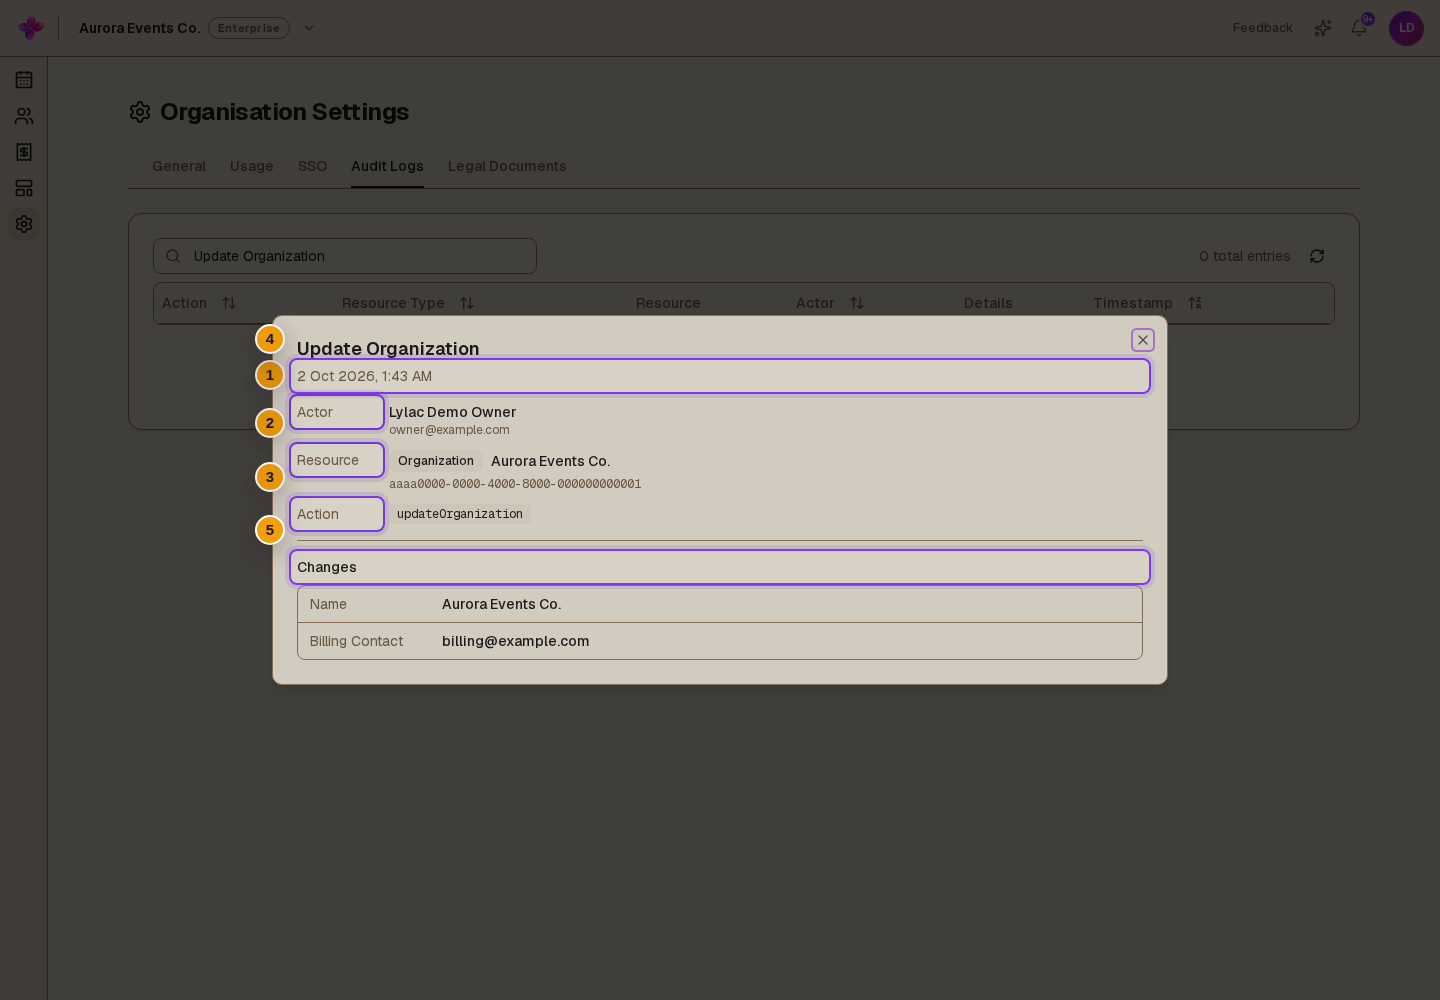Switch to the Usage tab
Screen dimensions: 1440x1000
pyautogui.click(x=252, y=166)
